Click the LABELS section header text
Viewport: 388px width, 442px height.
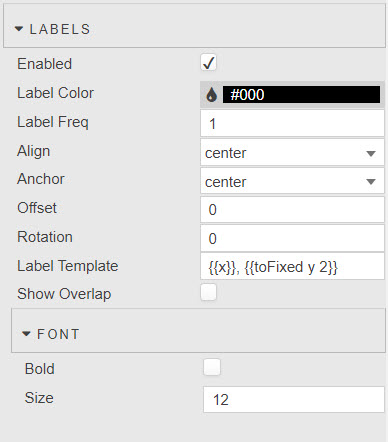point(60,29)
